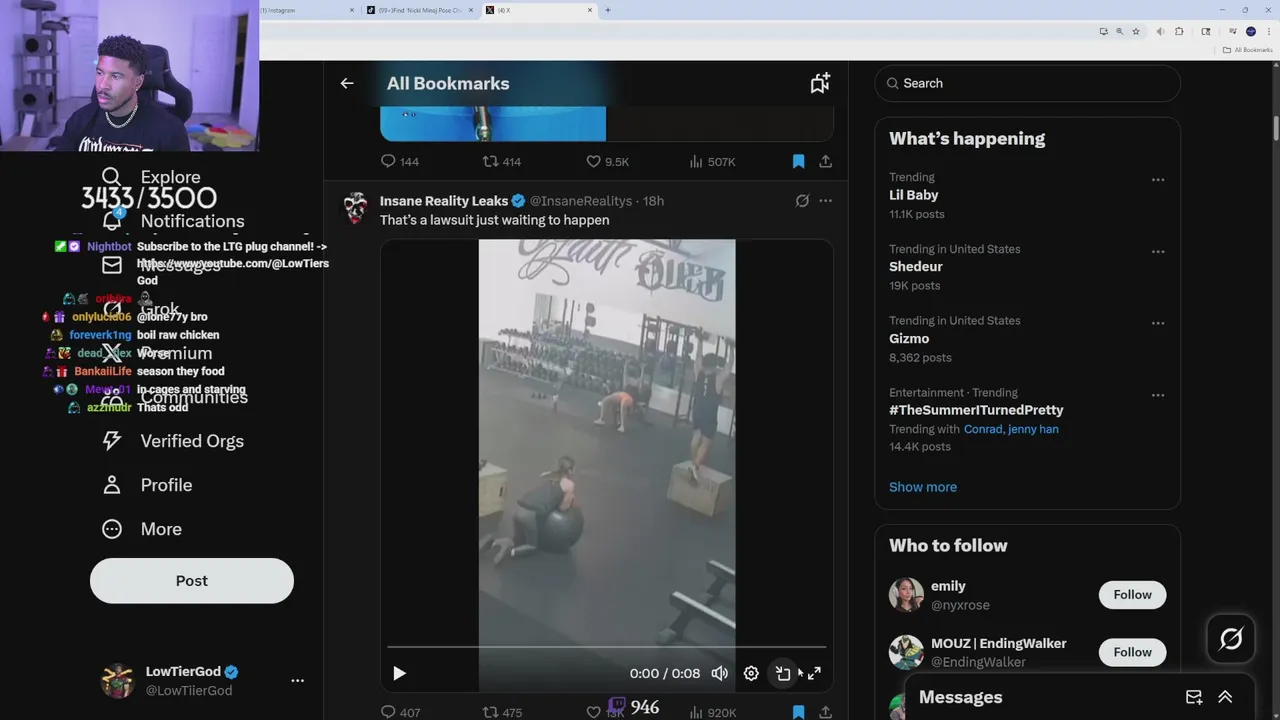Share the post with 507K views
Image resolution: width=1280 pixels, height=720 pixels.
(826, 161)
